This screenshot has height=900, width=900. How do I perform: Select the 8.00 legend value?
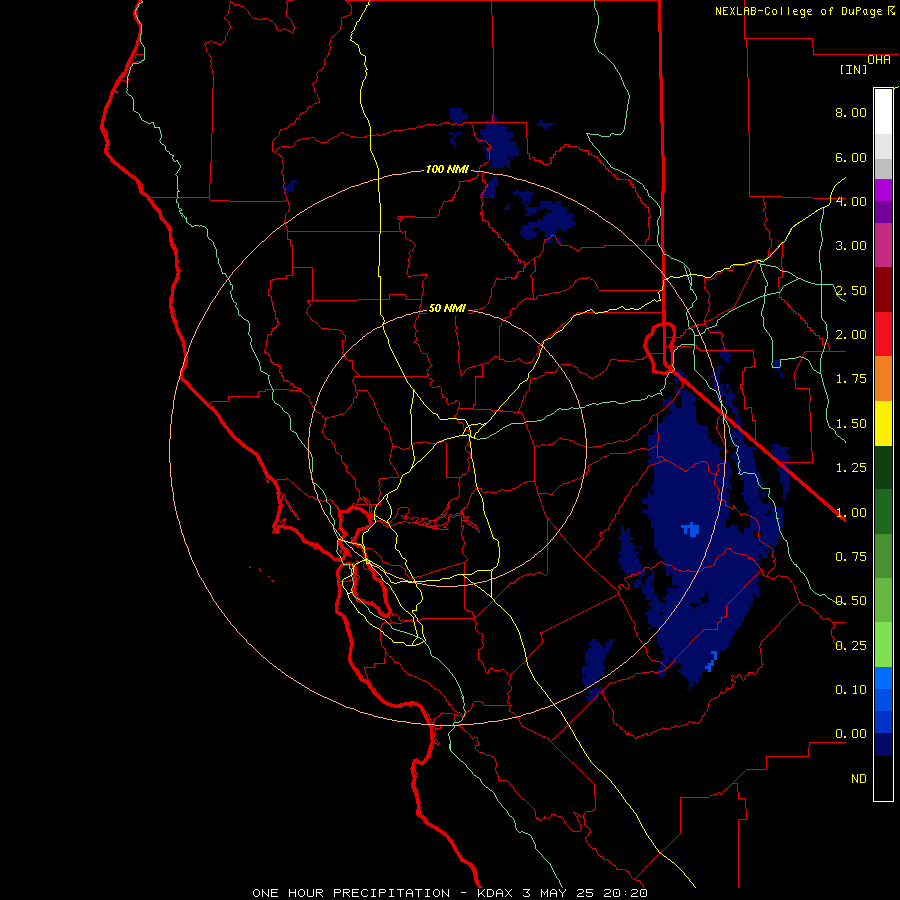[851, 112]
